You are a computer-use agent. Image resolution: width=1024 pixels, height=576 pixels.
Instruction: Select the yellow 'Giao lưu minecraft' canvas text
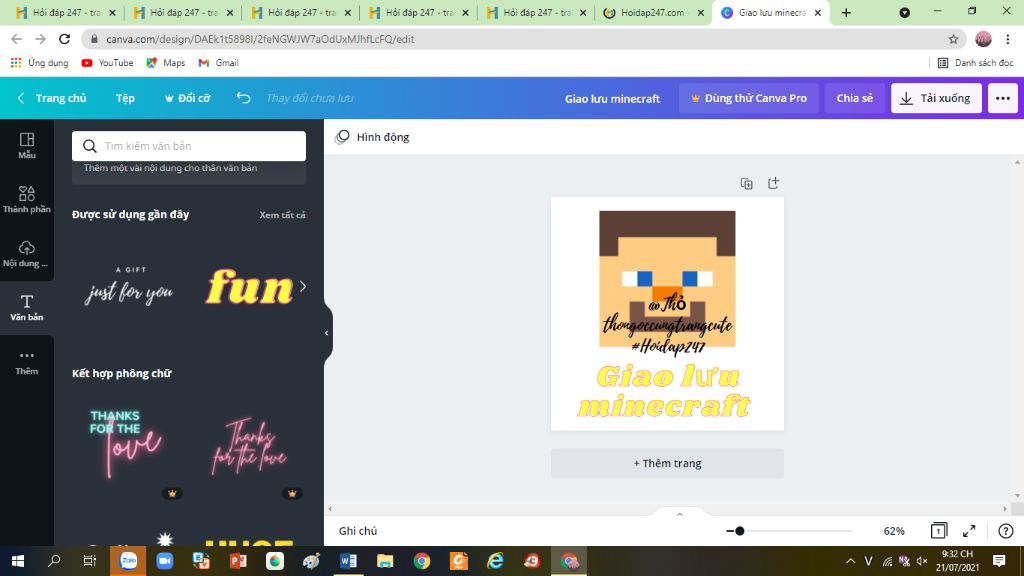(x=665, y=391)
